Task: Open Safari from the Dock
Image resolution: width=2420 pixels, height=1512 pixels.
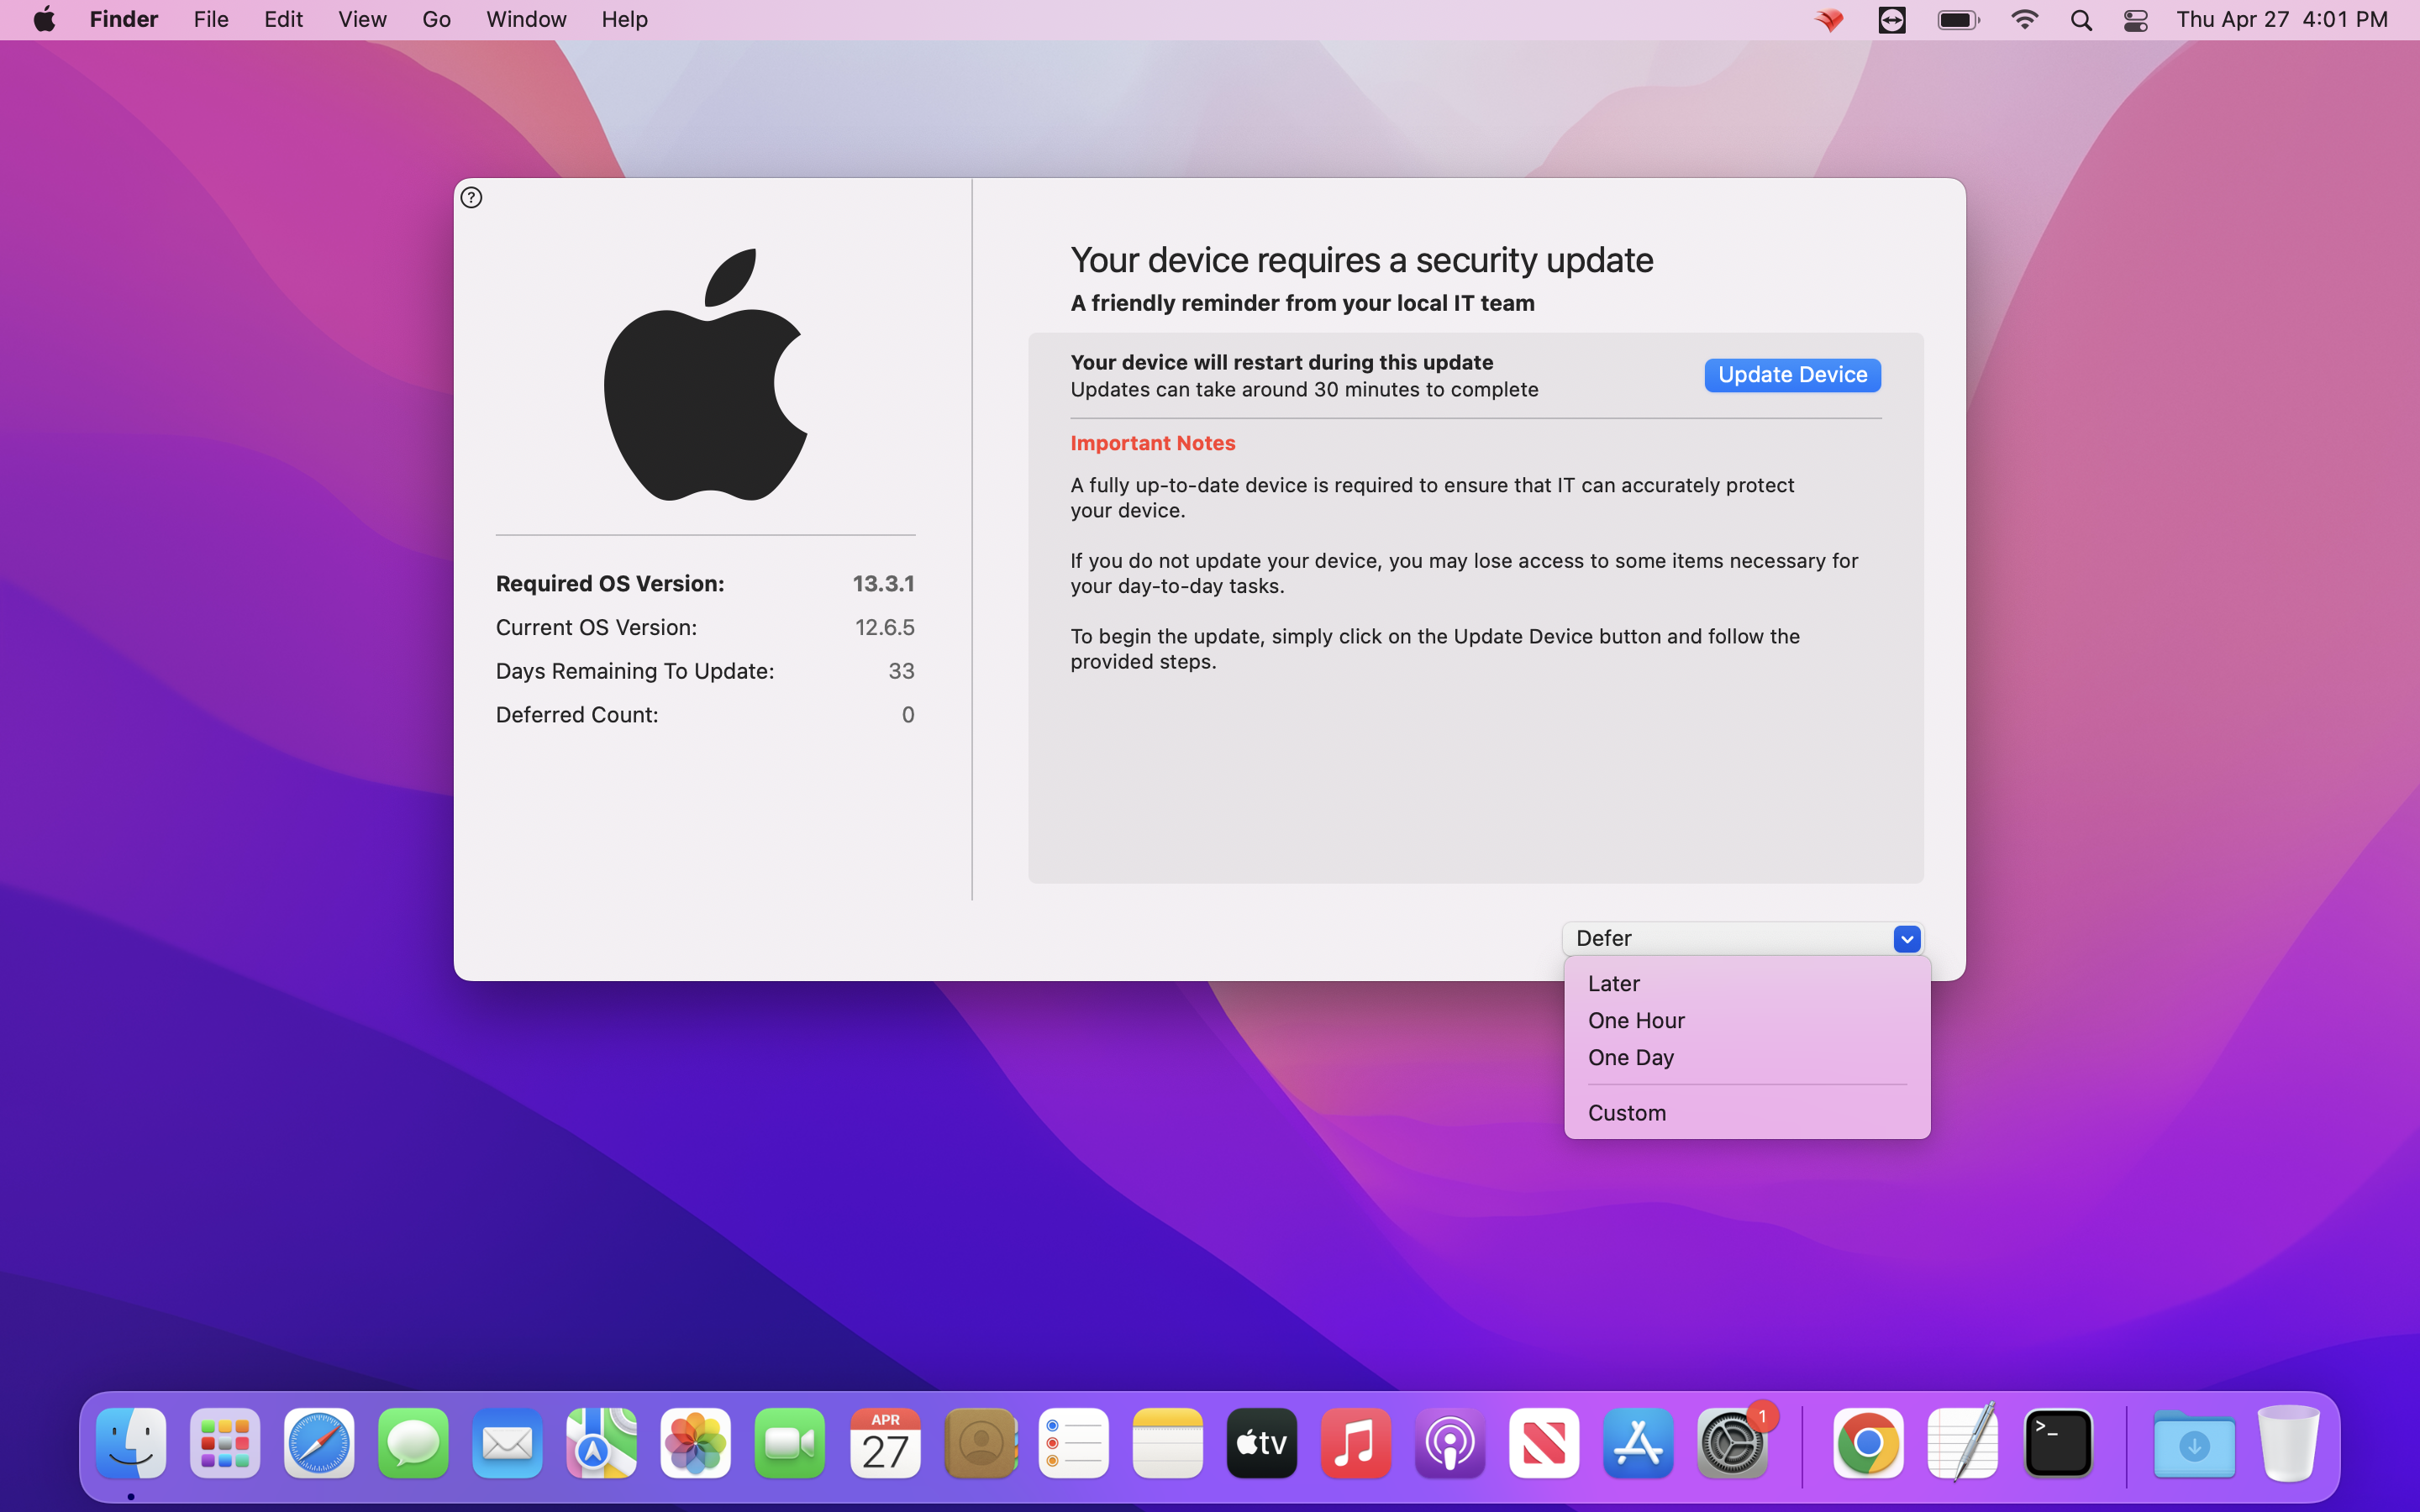Action: pos(319,1443)
